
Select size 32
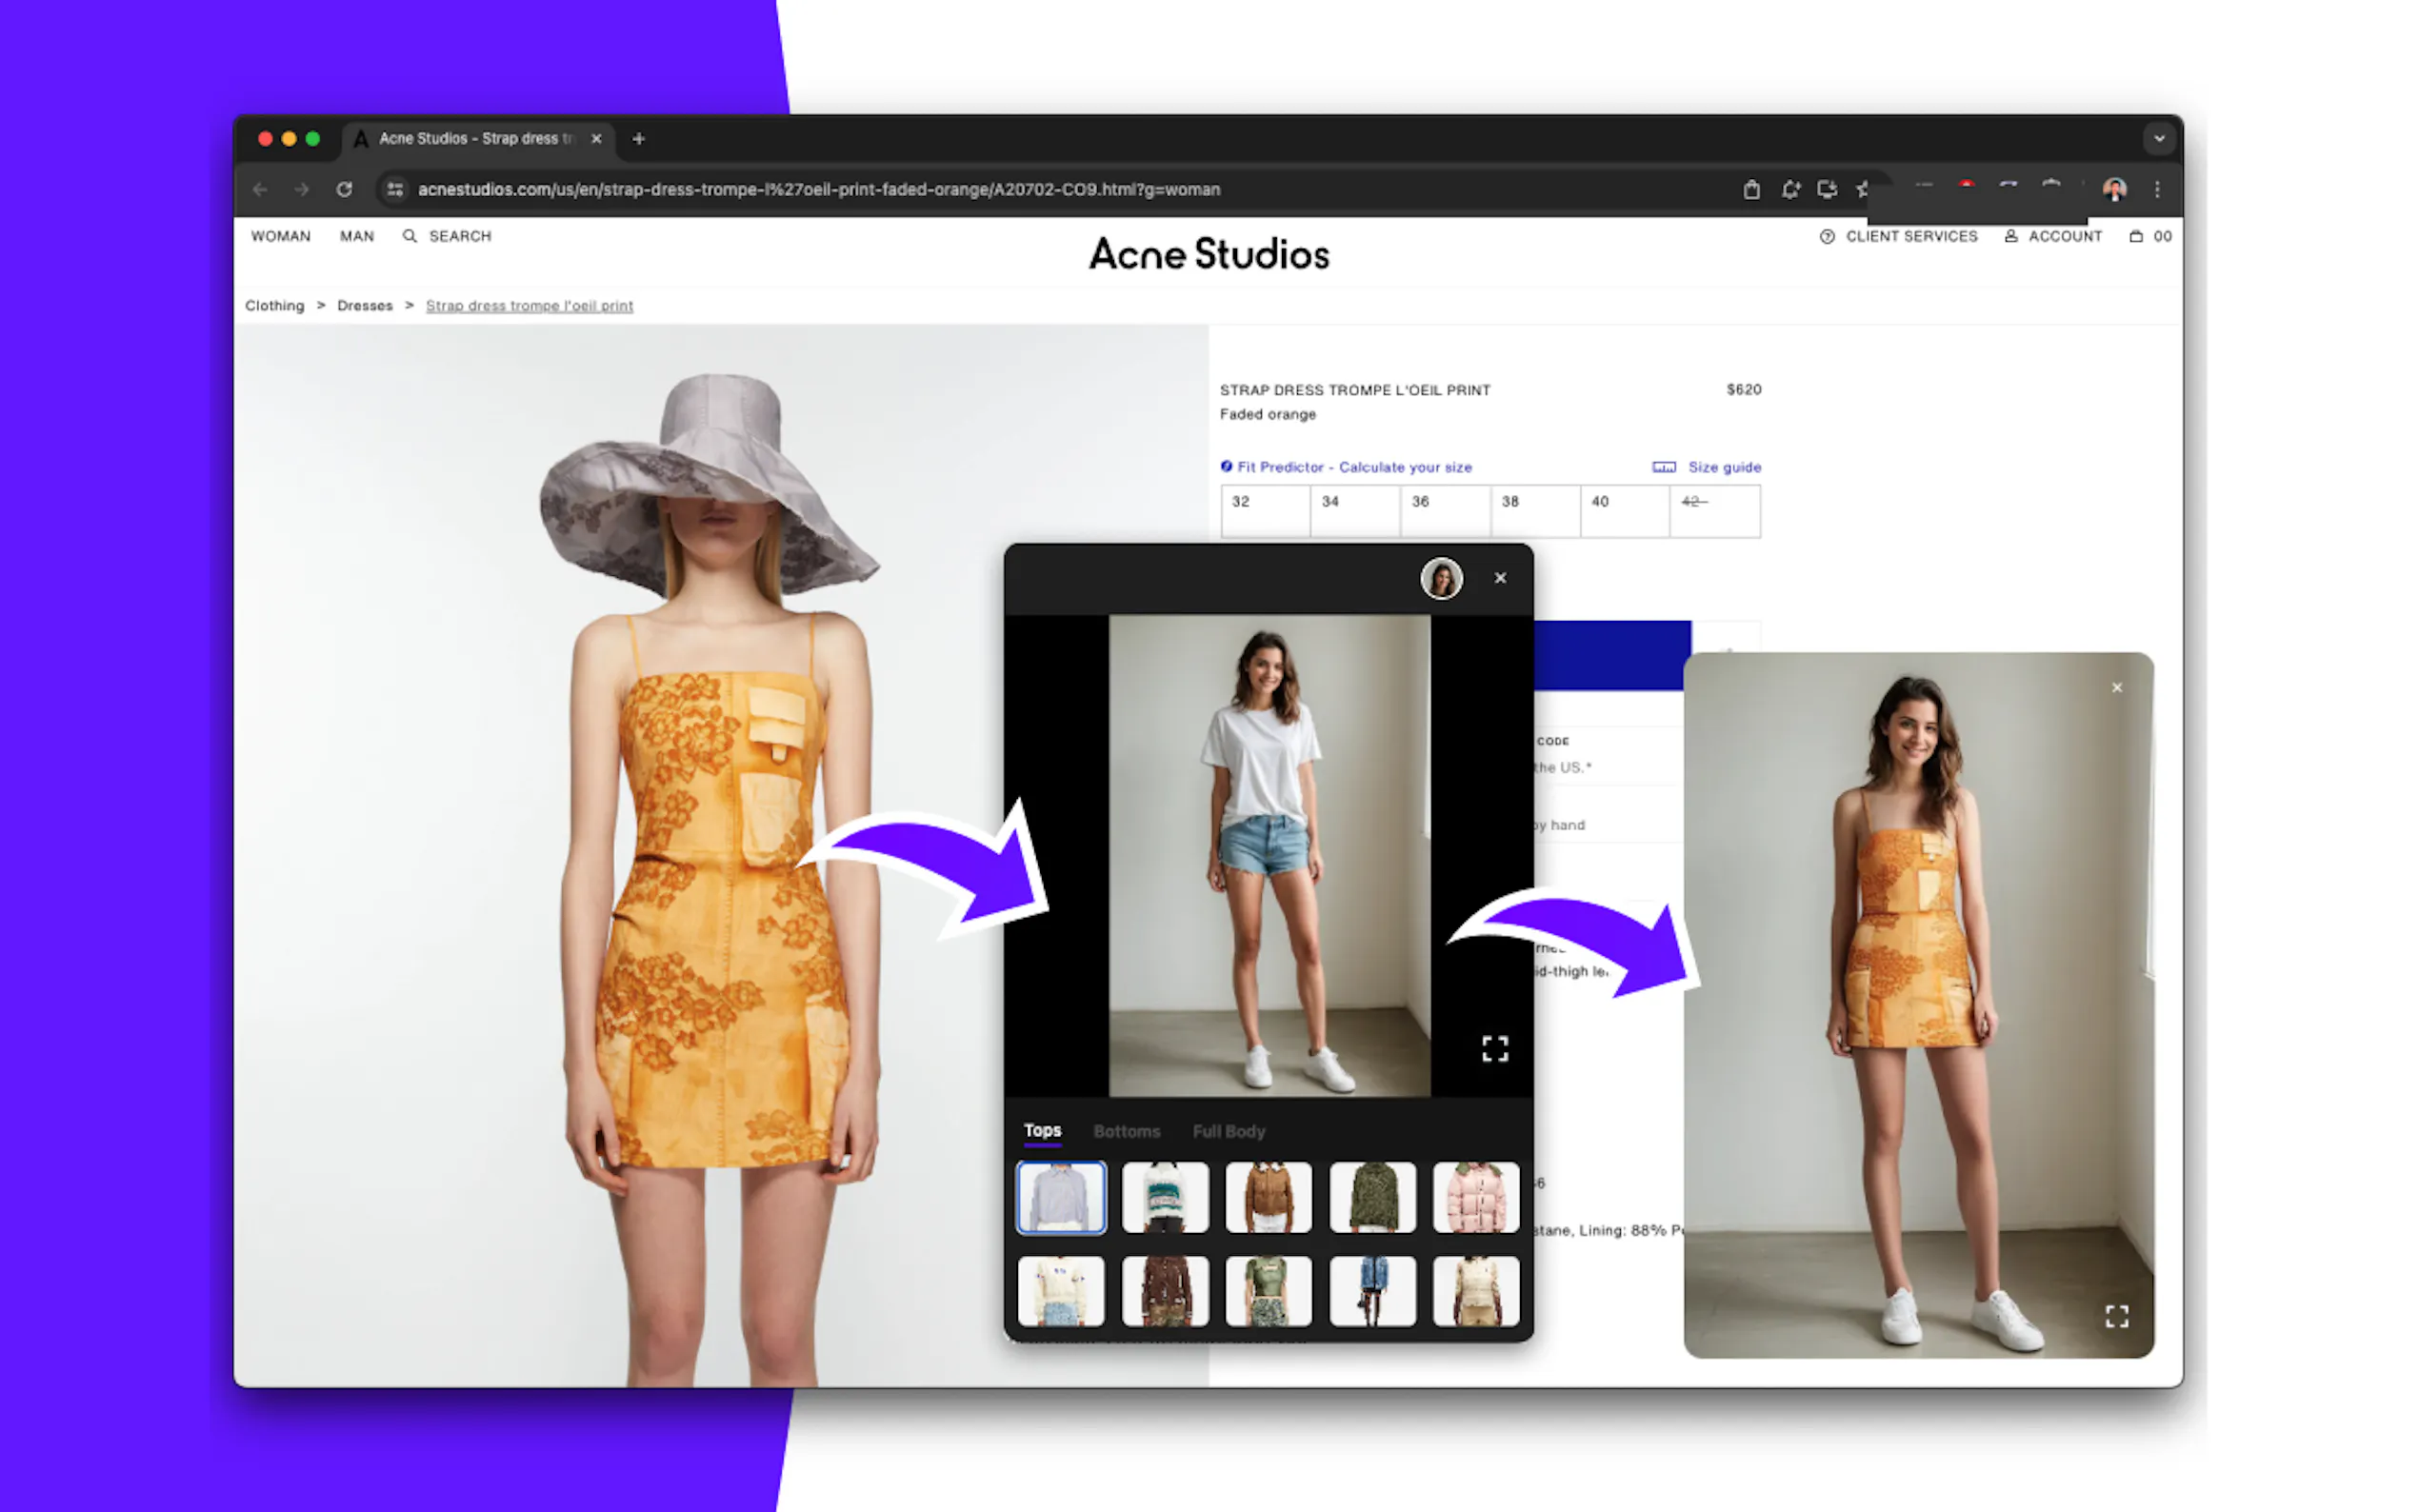(x=1264, y=511)
